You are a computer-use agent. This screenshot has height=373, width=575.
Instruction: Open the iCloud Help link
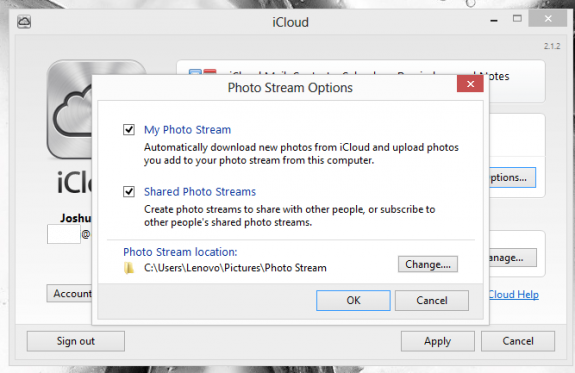pos(514,295)
